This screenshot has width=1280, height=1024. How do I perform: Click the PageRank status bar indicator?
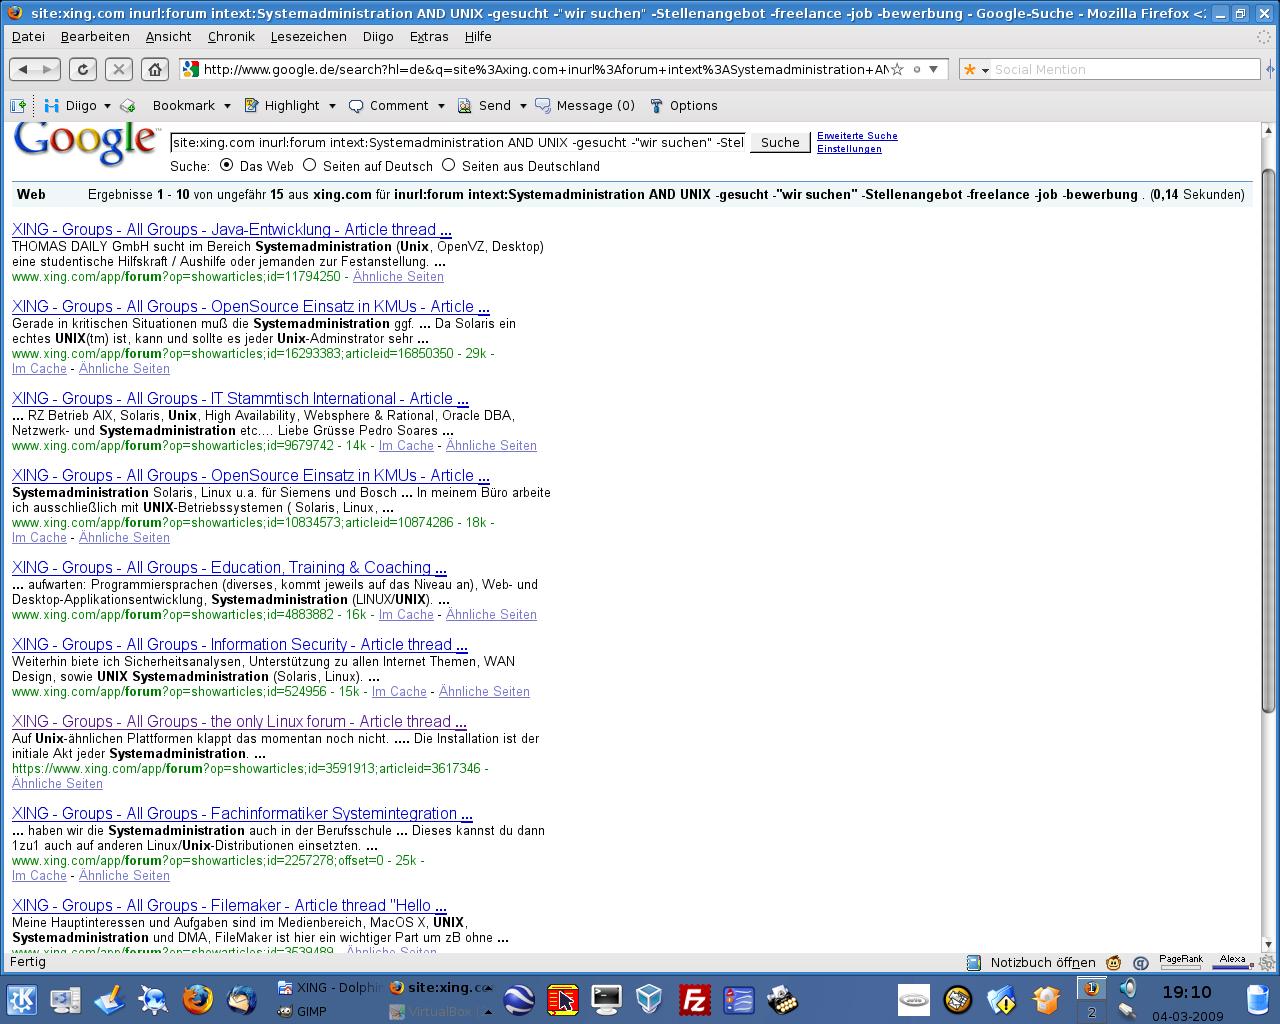tap(1181, 962)
